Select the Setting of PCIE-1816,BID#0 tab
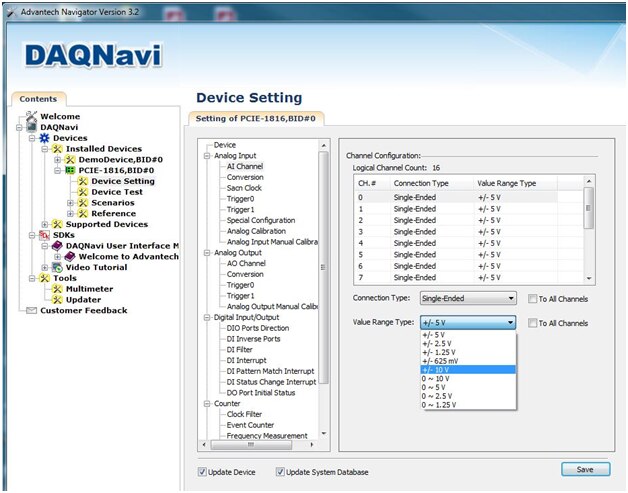 coord(256,119)
